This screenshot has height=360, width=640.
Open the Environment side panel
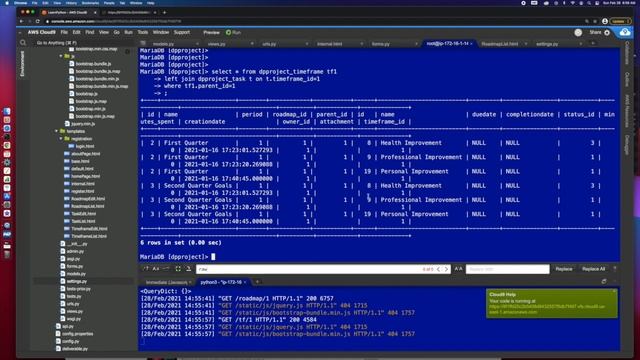pos(22,63)
